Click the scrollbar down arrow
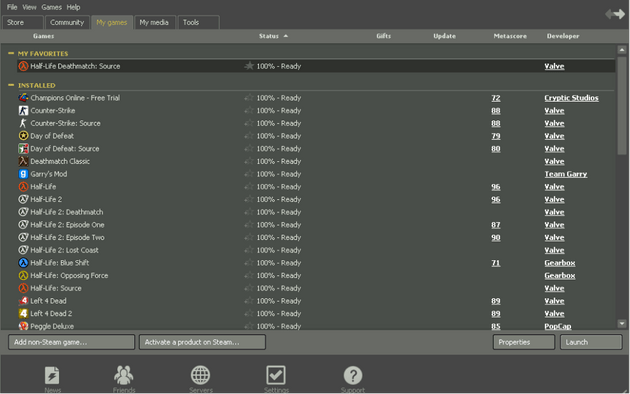Image resolution: width=630 pixels, height=394 pixels. pyautogui.click(x=622, y=323)
